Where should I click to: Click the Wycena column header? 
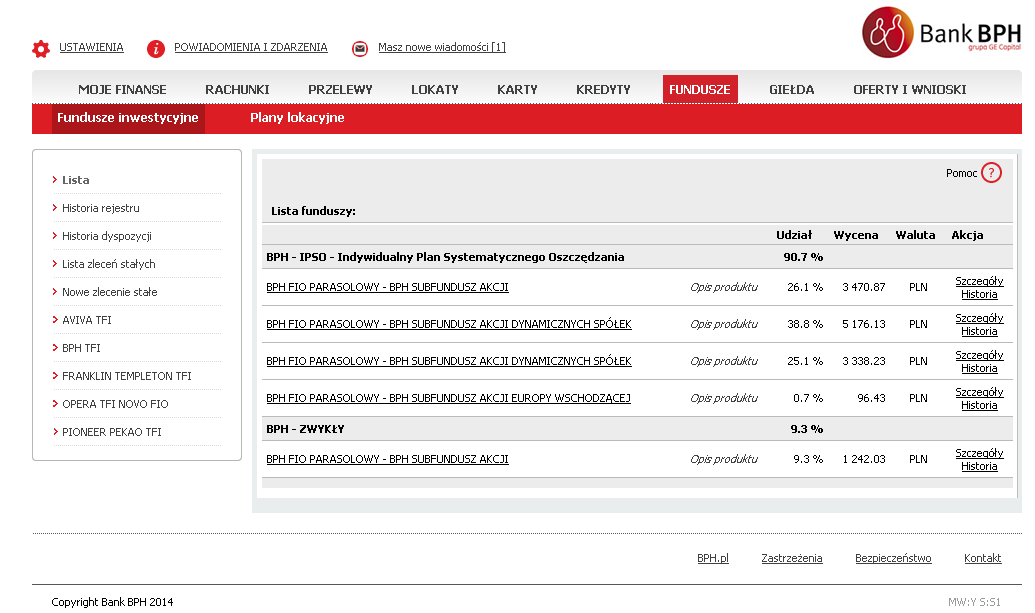855,235
